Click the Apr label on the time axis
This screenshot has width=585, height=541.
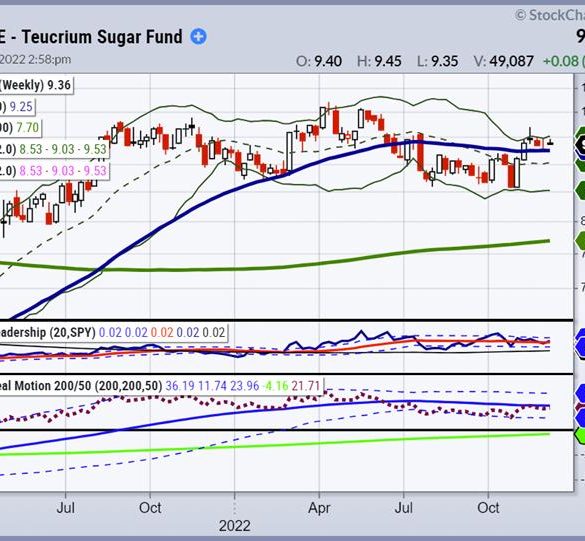pyautogui.click(x=319, y=508)
